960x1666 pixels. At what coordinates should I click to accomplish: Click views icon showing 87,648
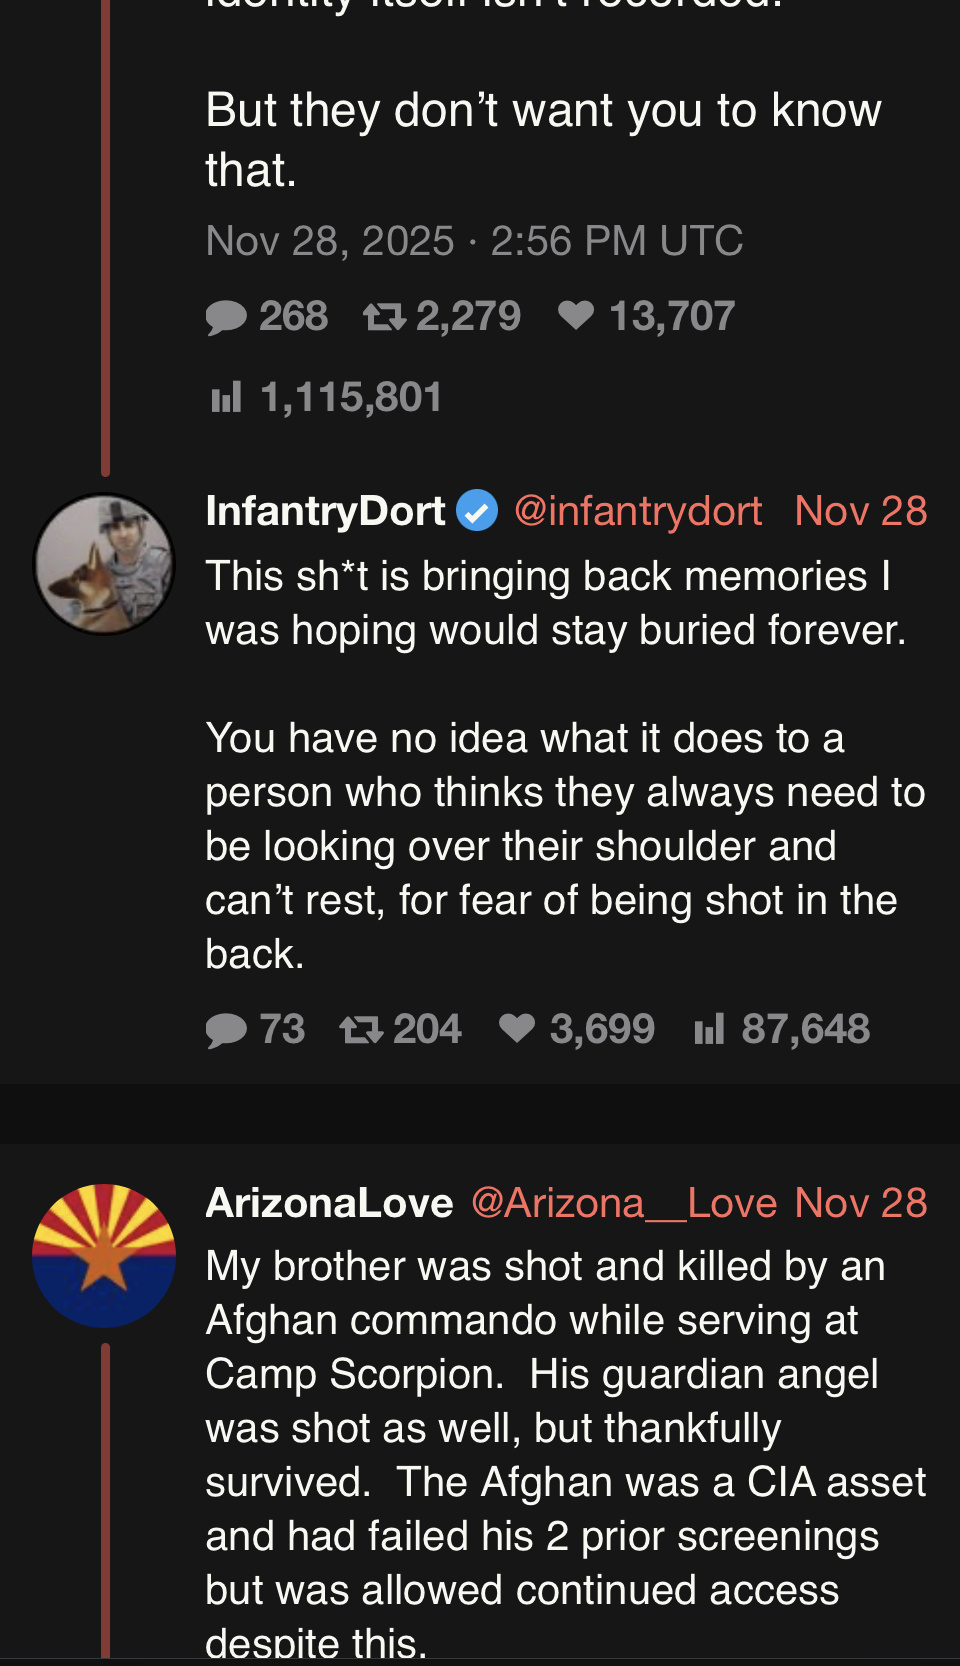coord(708,1030)
